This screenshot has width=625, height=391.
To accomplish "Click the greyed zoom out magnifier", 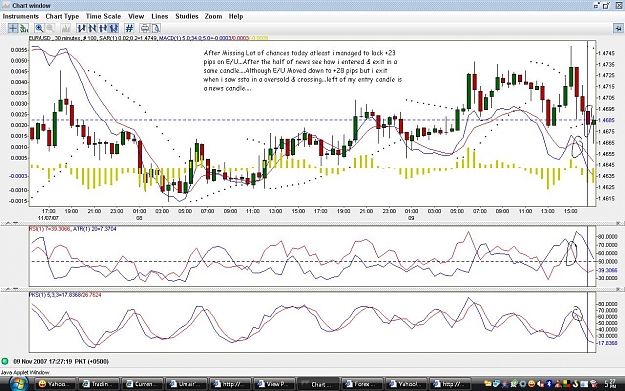I will click(50, 28).
